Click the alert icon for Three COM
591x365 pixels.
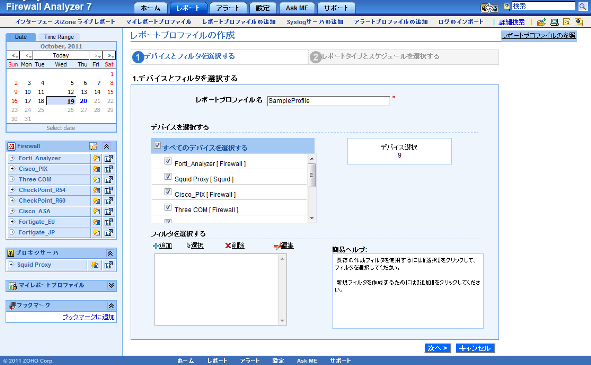click(x=96, y=179)
